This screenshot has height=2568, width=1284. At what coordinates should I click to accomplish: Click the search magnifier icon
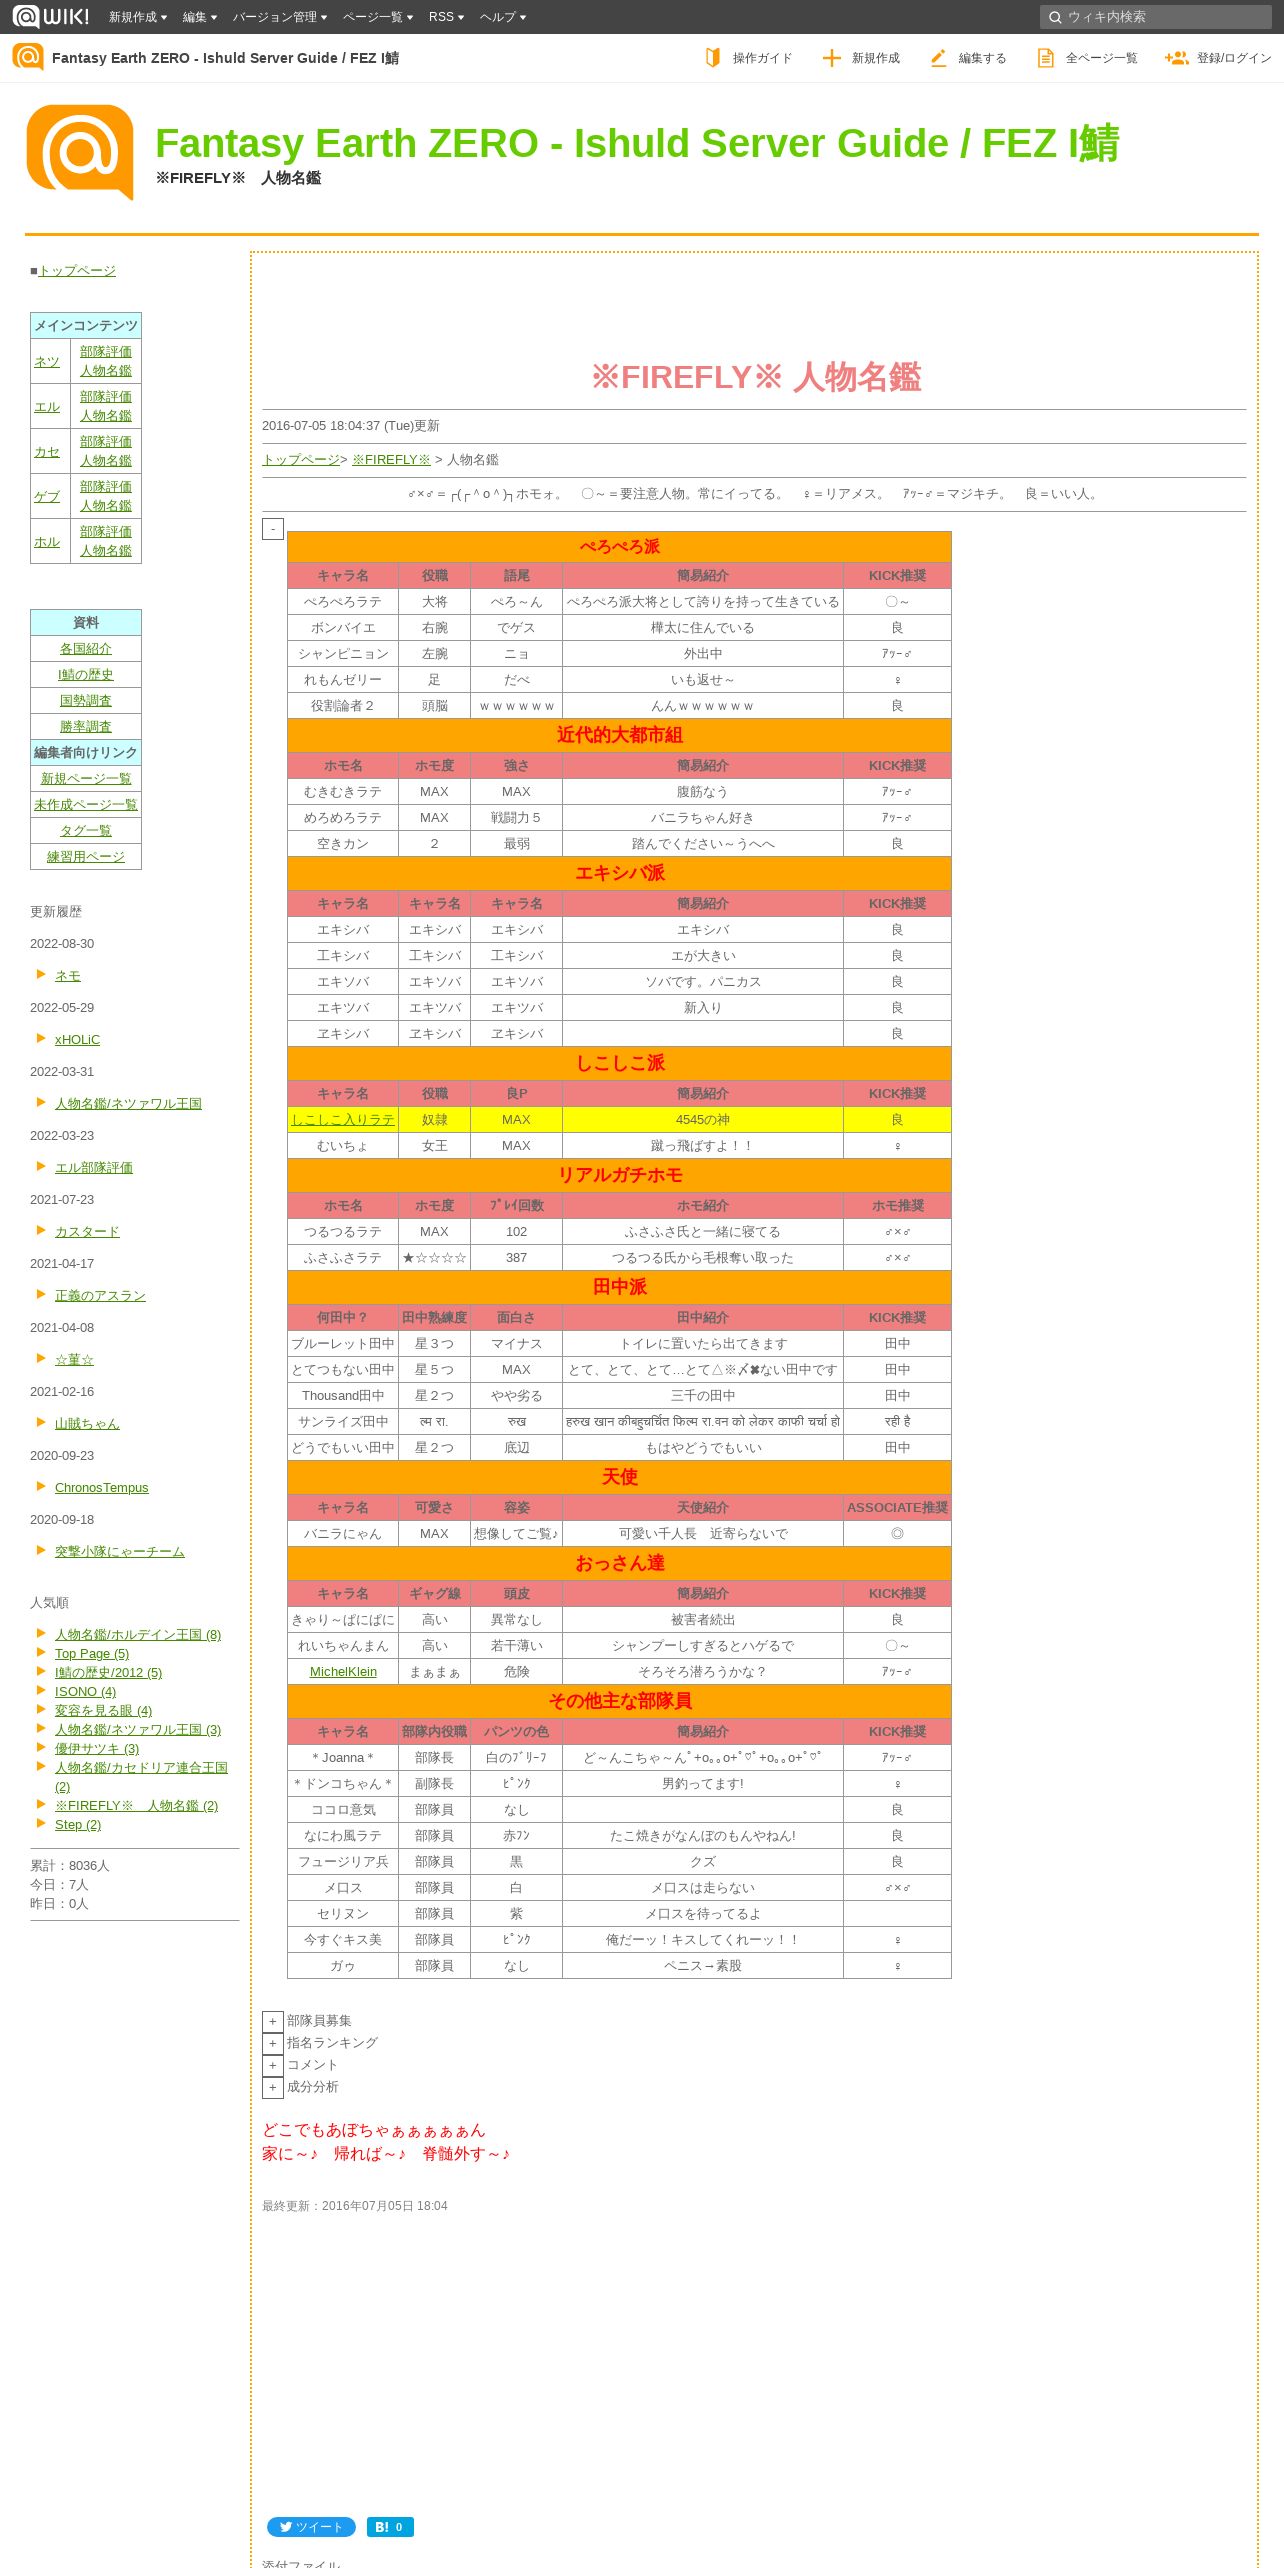pyautogui.click(x=1054, y=17)
